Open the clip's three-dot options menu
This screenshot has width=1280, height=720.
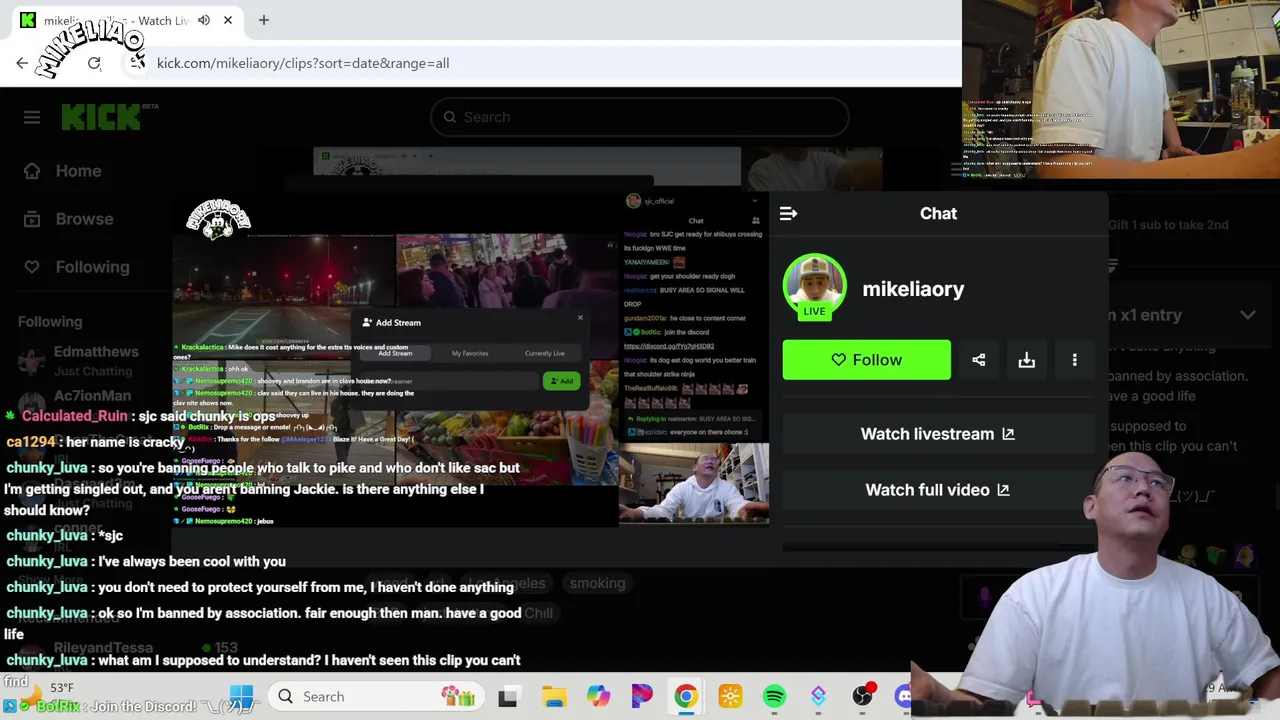pos(1075,360)
